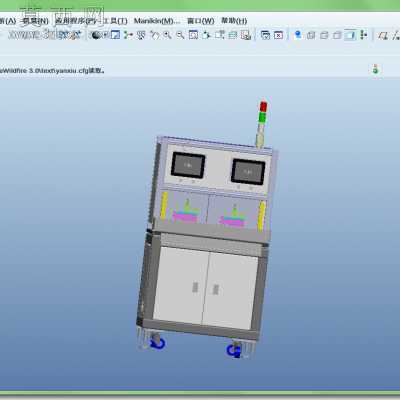This screenshot has width=400, height=400.
Task: Select the blue left caster wheel
Action: coord(157,342)
